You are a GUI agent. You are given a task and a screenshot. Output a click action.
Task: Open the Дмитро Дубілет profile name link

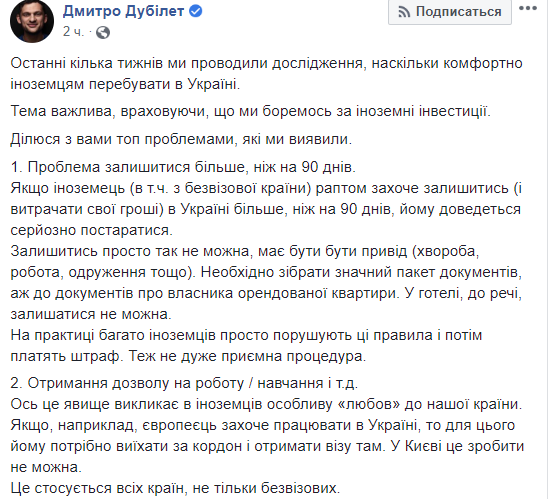(x=123, y=11)
